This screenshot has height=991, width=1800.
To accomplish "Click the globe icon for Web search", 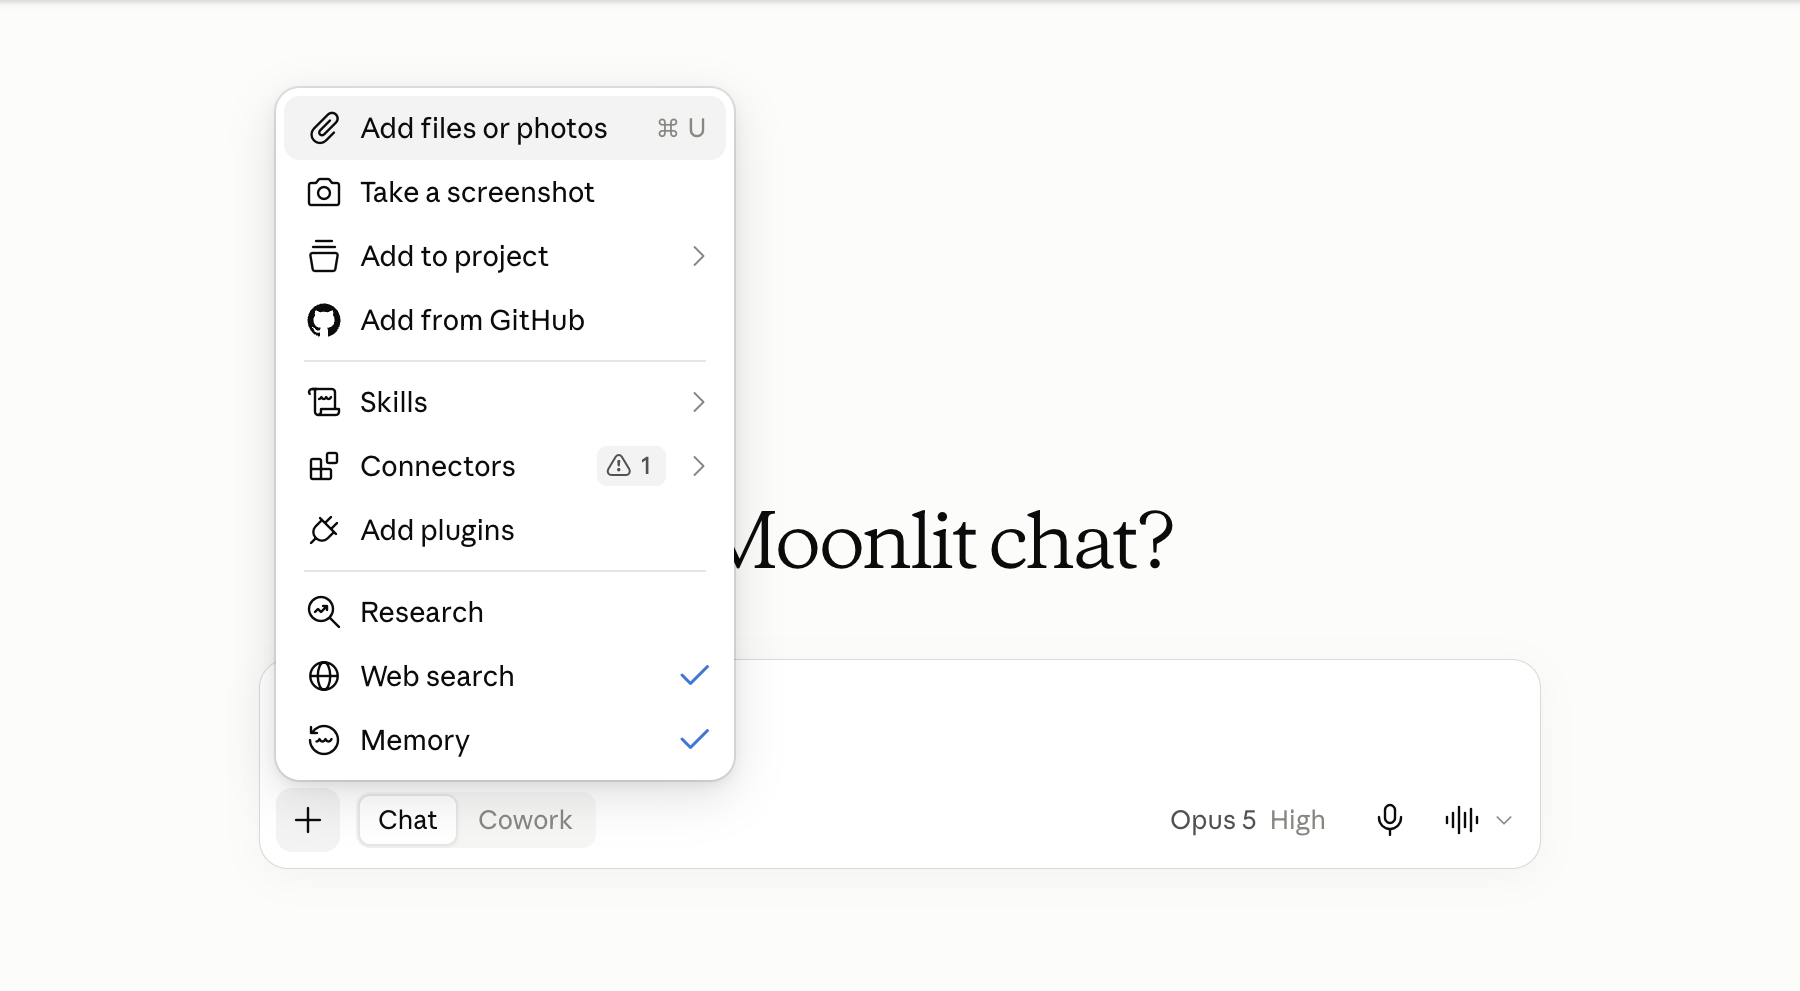I will (324, 676).
